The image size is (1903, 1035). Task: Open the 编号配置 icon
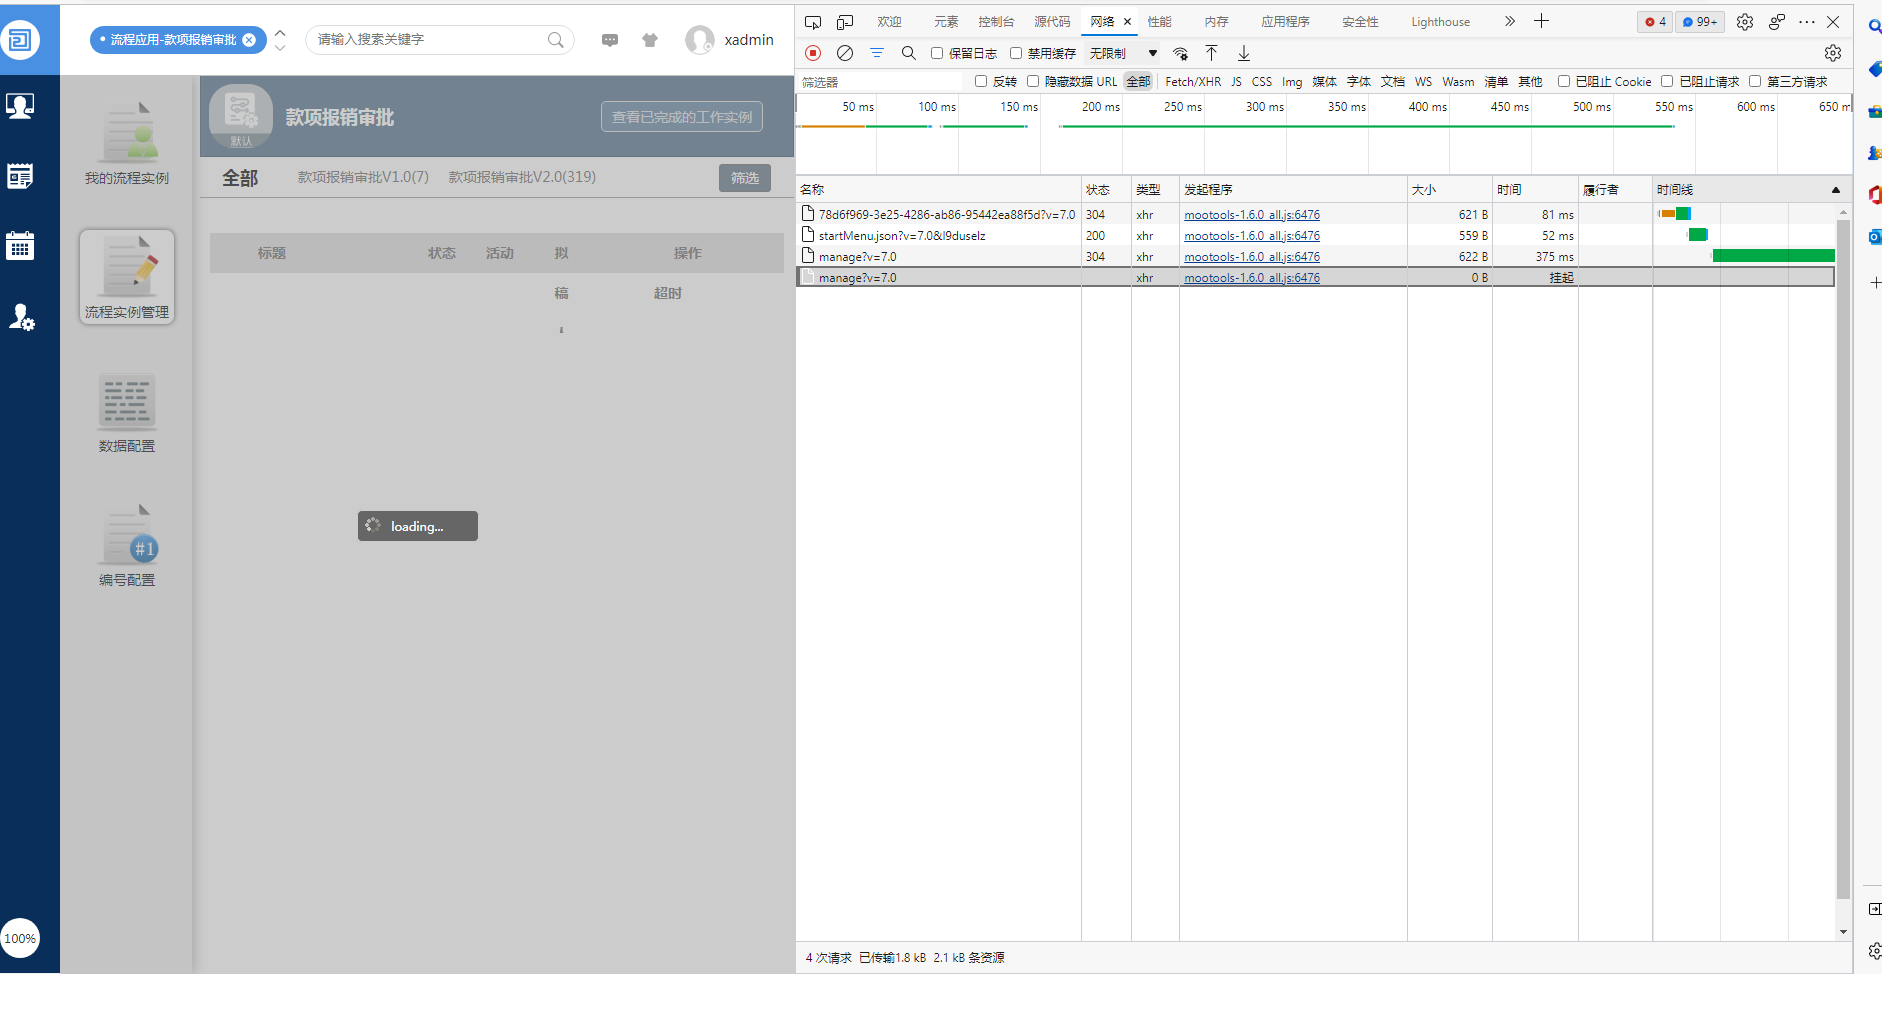[x=127, y=547]
